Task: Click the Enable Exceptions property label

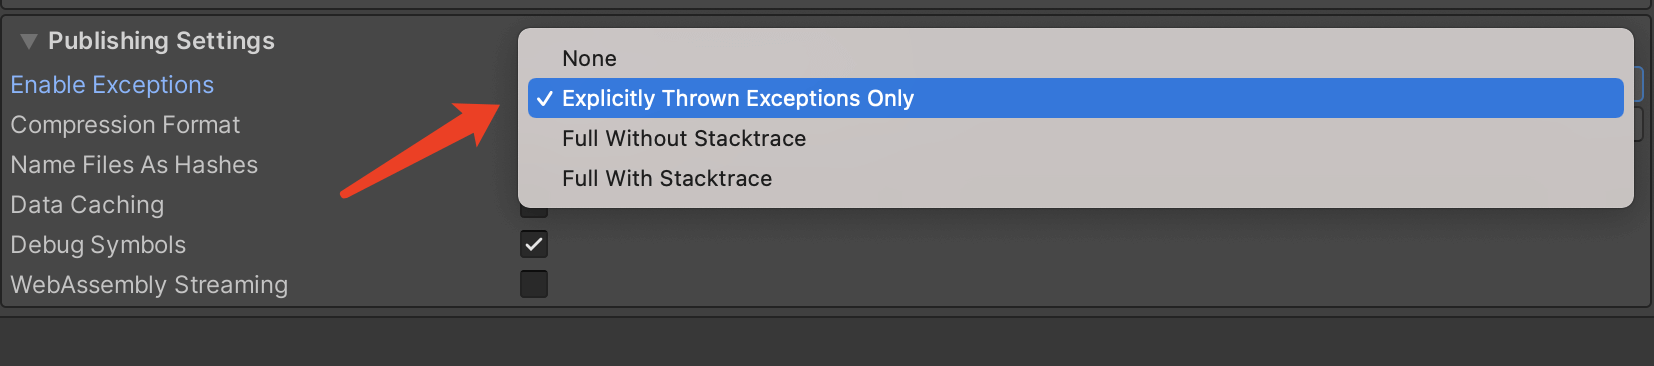Action: 112,85
